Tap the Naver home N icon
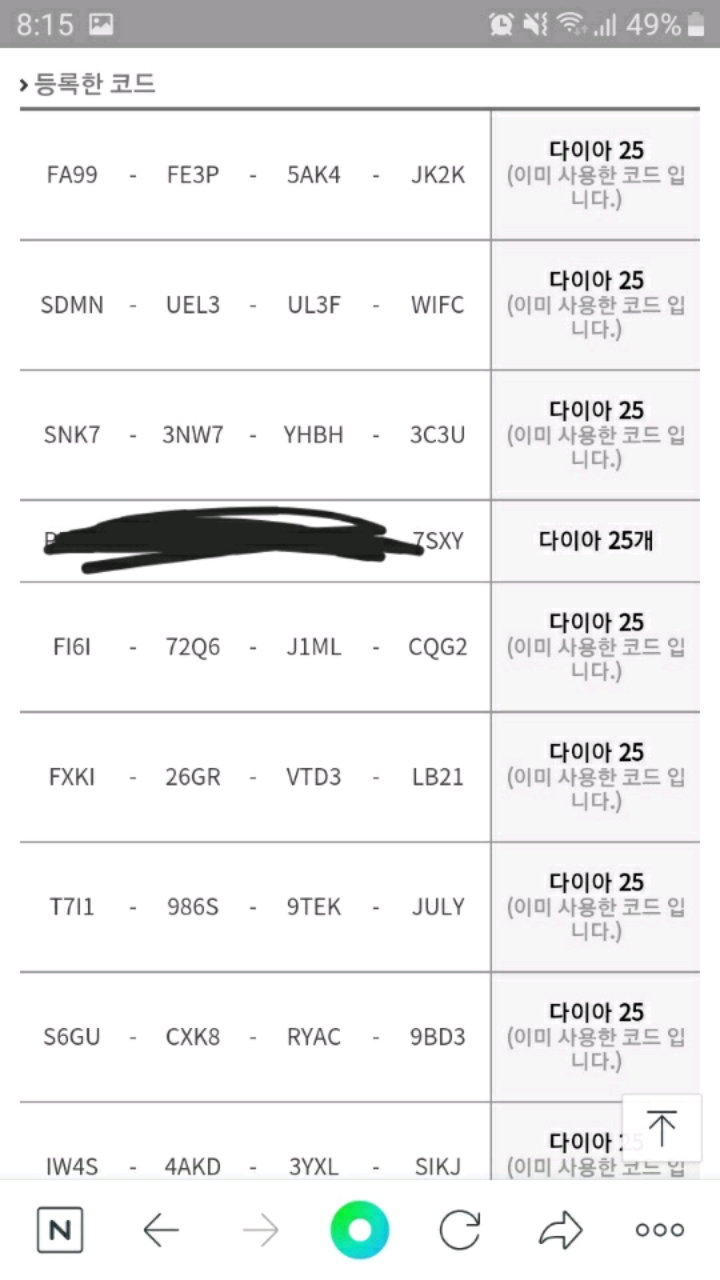 click(59, 1230)
